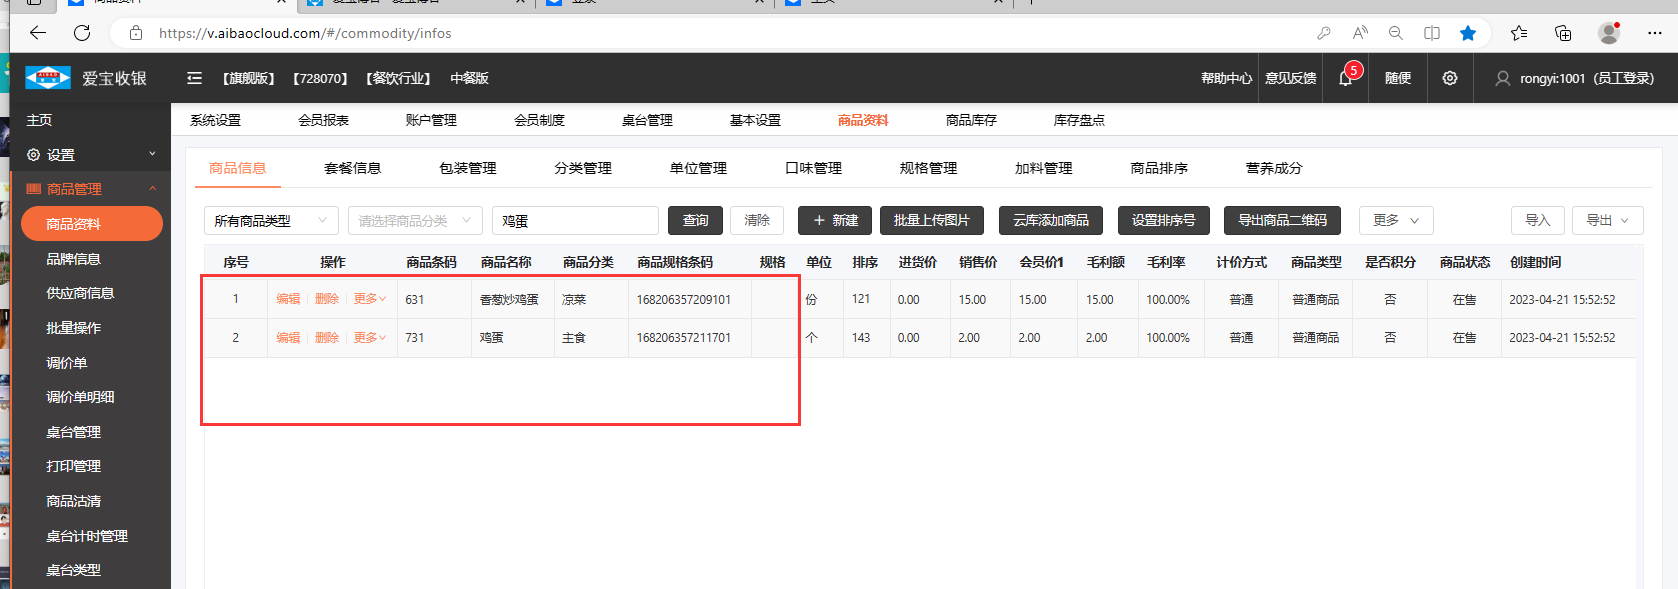Image resolution: width=1678 pixels, height=589 pixels.
Task: Click the browser profile avatar
Action: point(1609,33)
